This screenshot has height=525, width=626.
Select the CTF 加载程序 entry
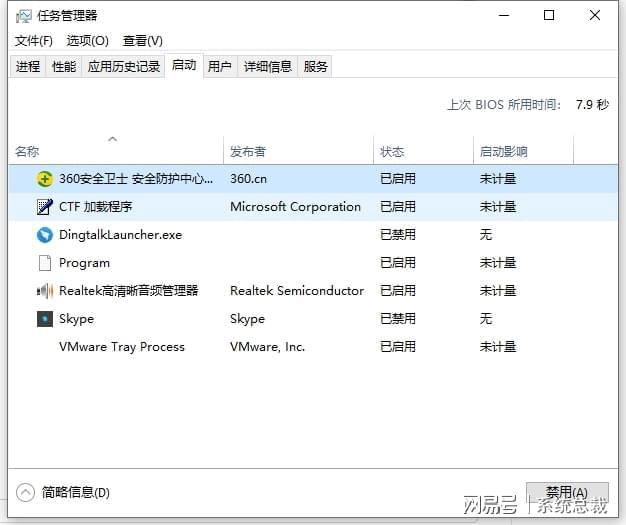95,207
